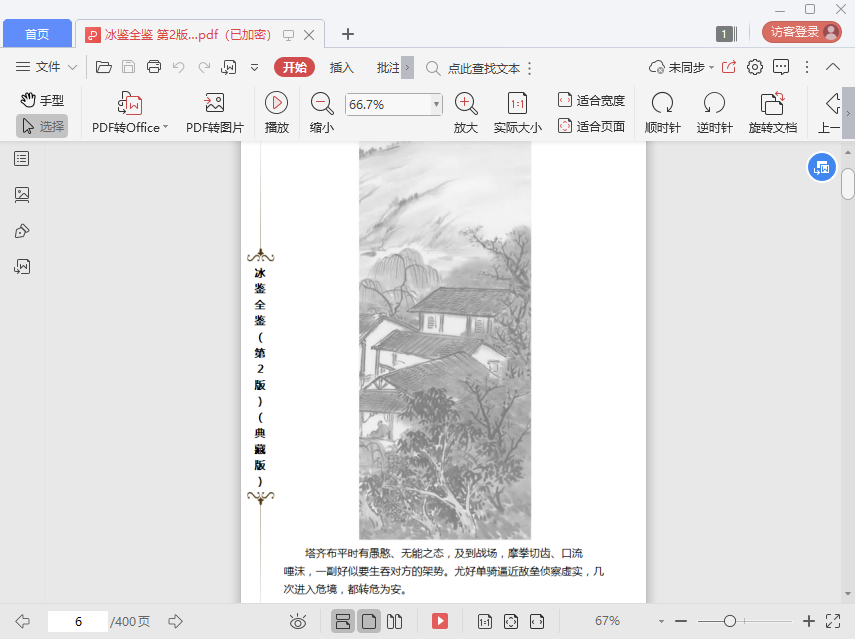Click status bar actual size 1:1 icon
Screen dimensions: 855x639
click(484, 621)
